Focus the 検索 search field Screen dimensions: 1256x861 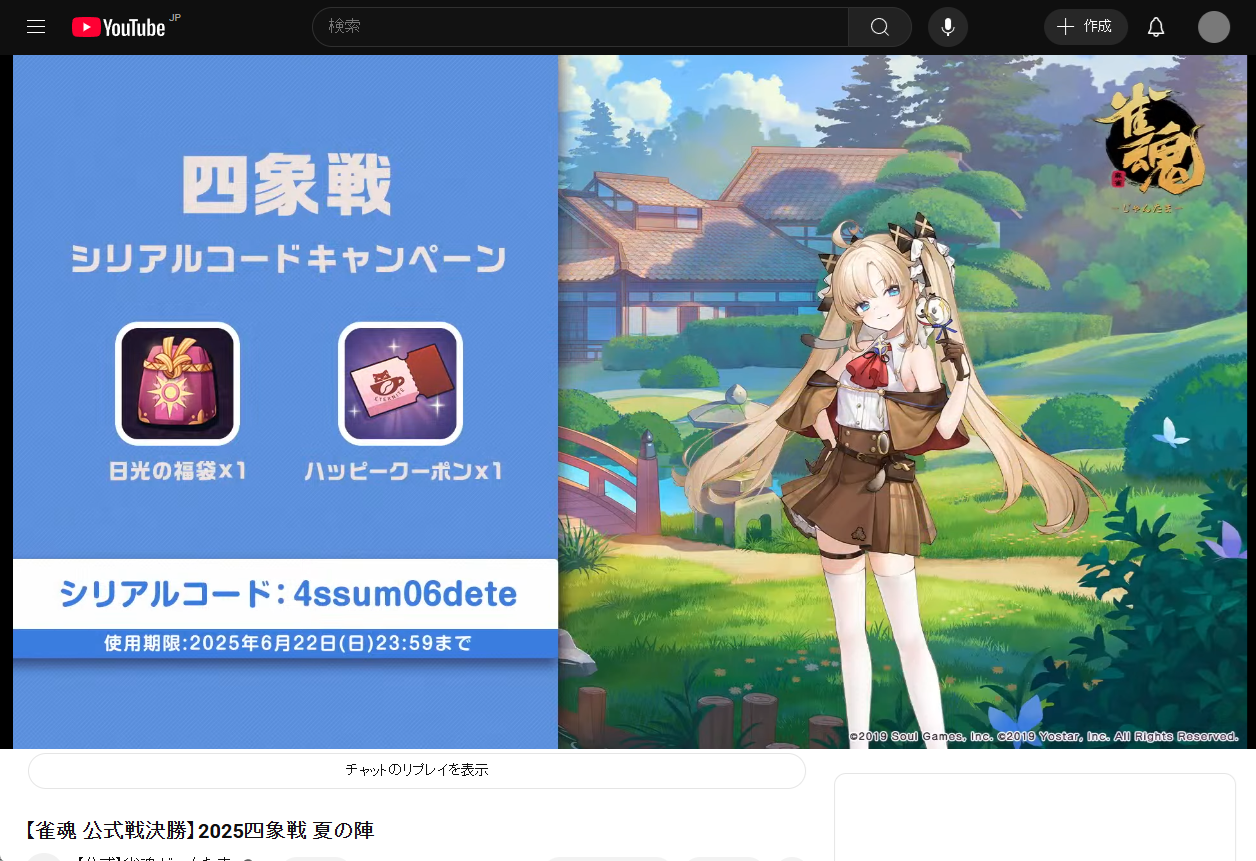pyautogui.click(x=580, y=27)
